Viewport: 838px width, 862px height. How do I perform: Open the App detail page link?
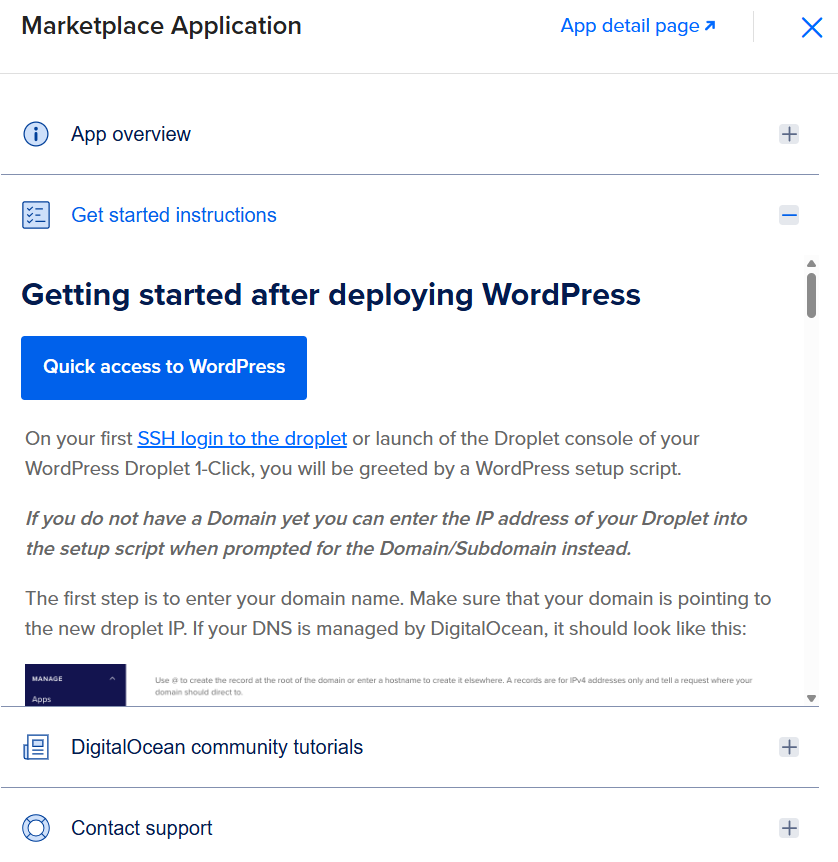coord(638,26)
